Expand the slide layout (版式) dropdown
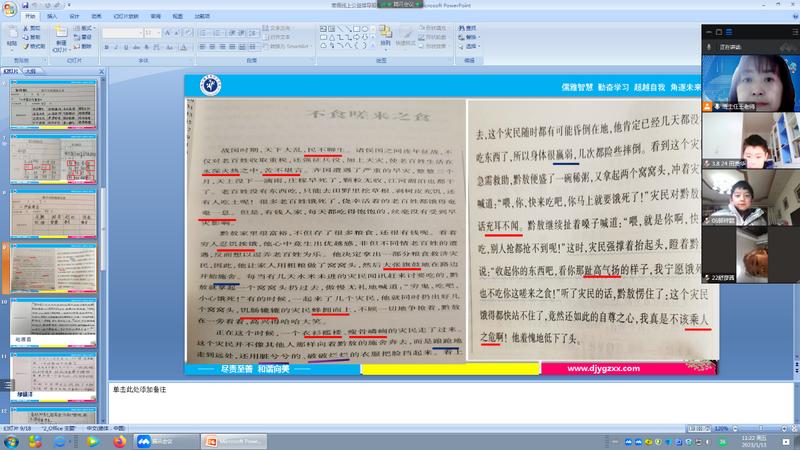800x450 pixels. [86, 29]
